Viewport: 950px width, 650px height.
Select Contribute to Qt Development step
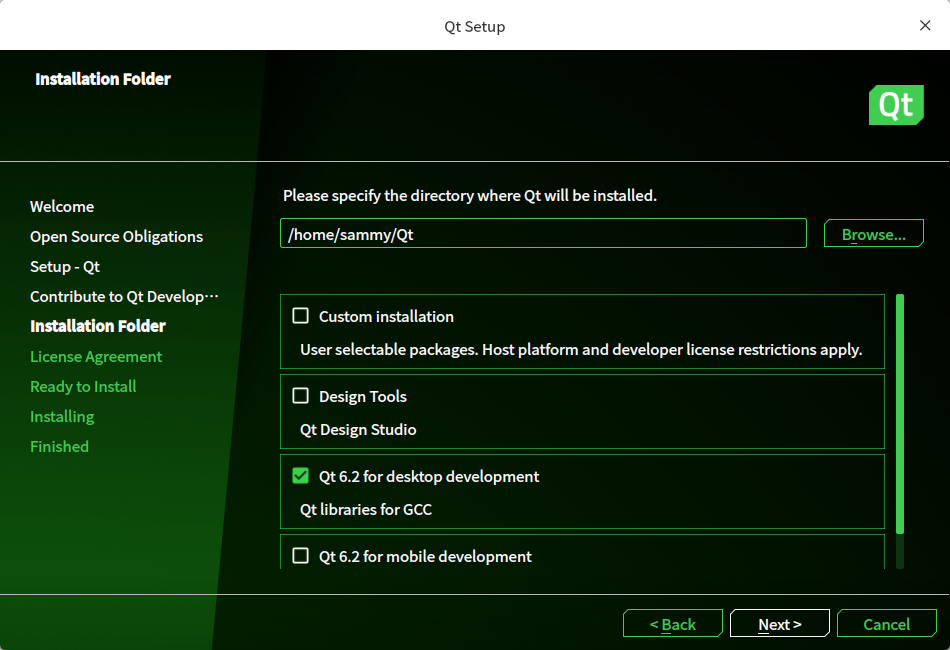coord(124,297)
